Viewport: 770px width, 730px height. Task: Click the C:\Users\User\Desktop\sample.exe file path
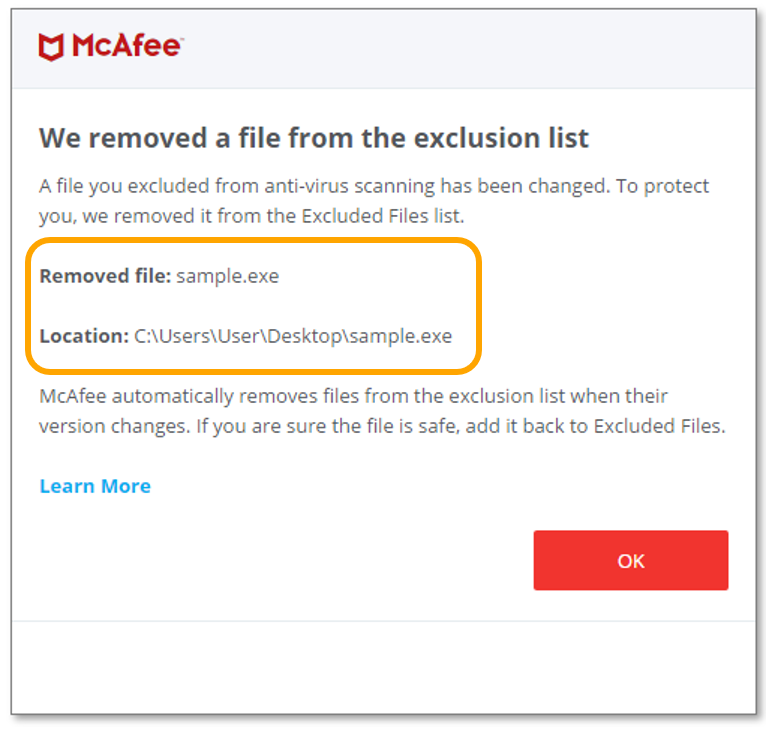click(x=293, y=336)
